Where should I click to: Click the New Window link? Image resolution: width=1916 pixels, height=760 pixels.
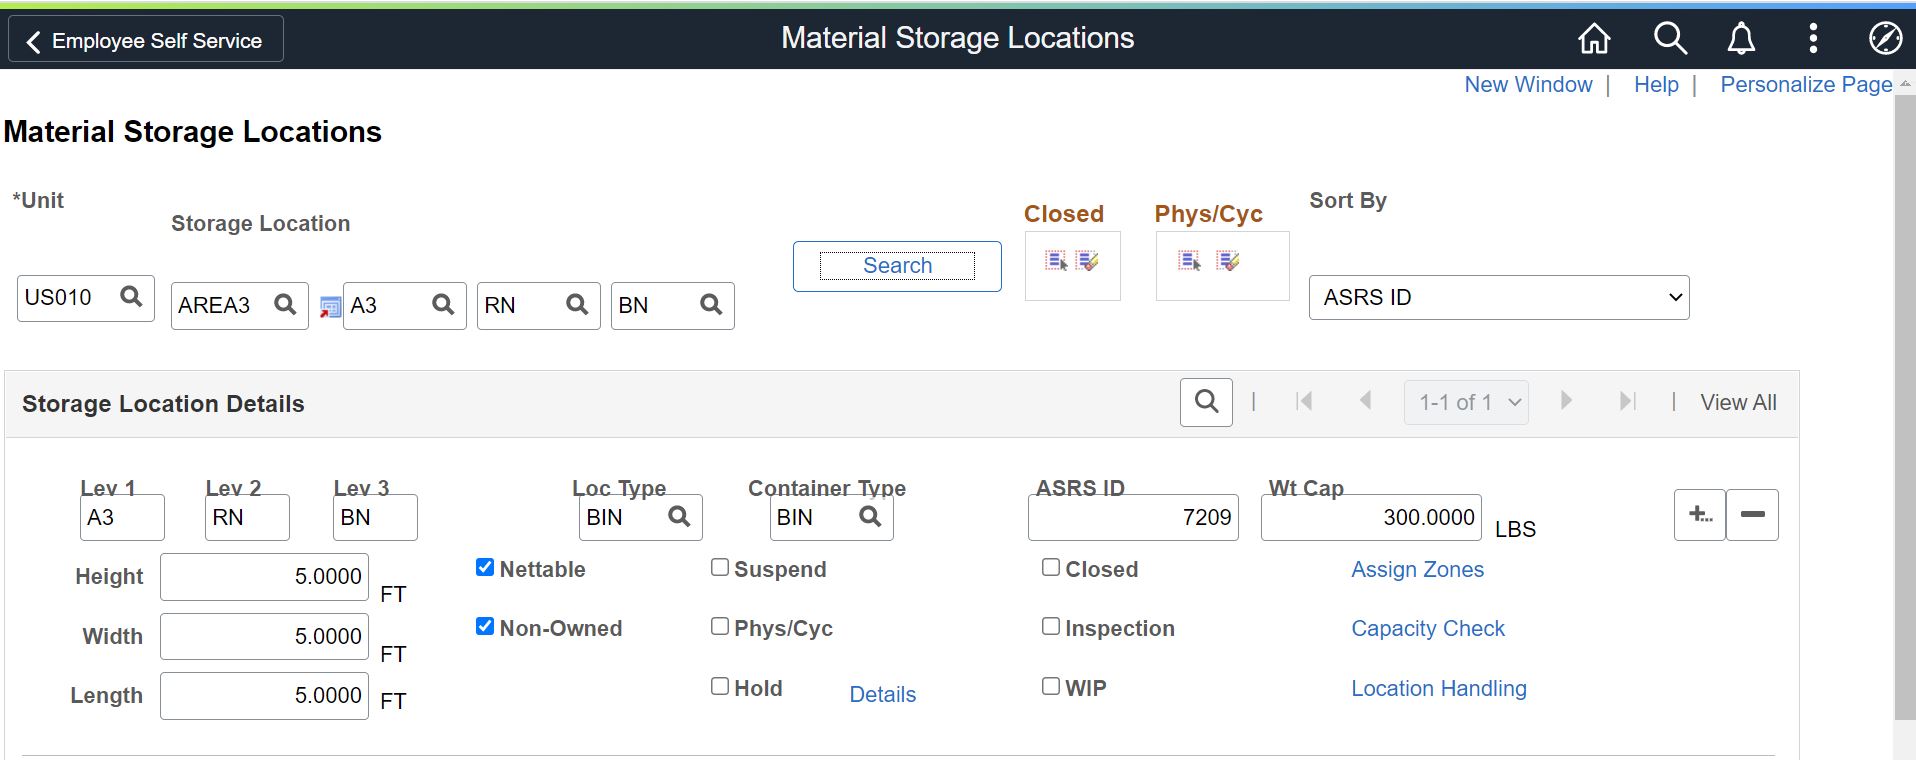[x=1528, y=85]
